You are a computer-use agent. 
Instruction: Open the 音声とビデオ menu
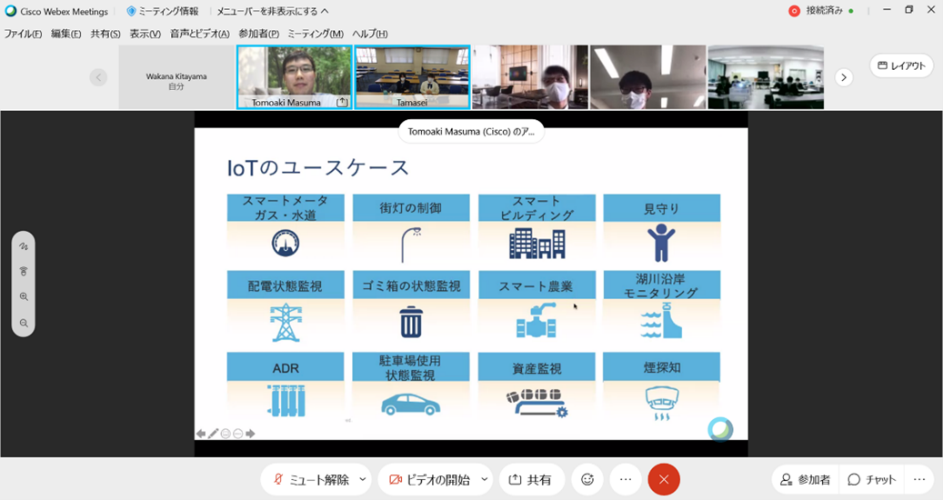tap(199, 33)
